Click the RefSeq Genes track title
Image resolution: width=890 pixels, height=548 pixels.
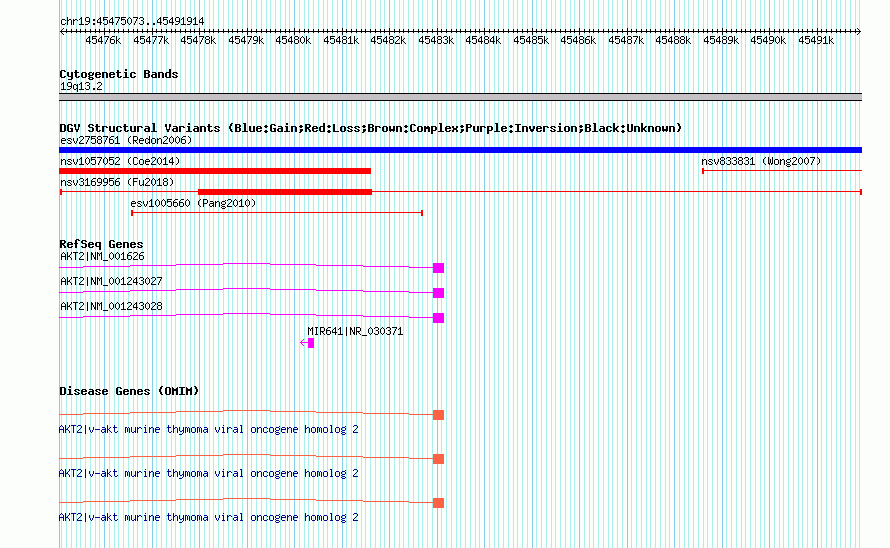coord(101,244)
